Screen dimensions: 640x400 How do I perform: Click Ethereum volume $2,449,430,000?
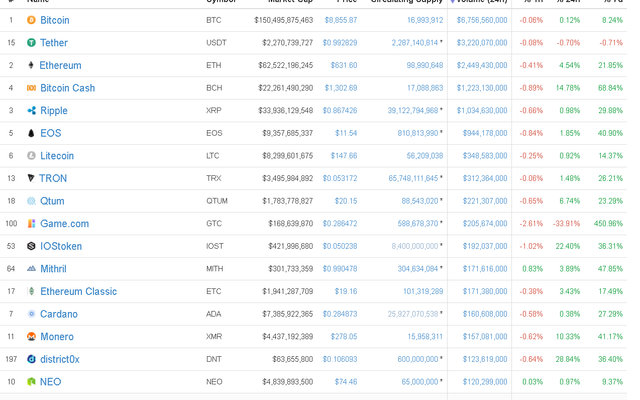click(482, 65)
